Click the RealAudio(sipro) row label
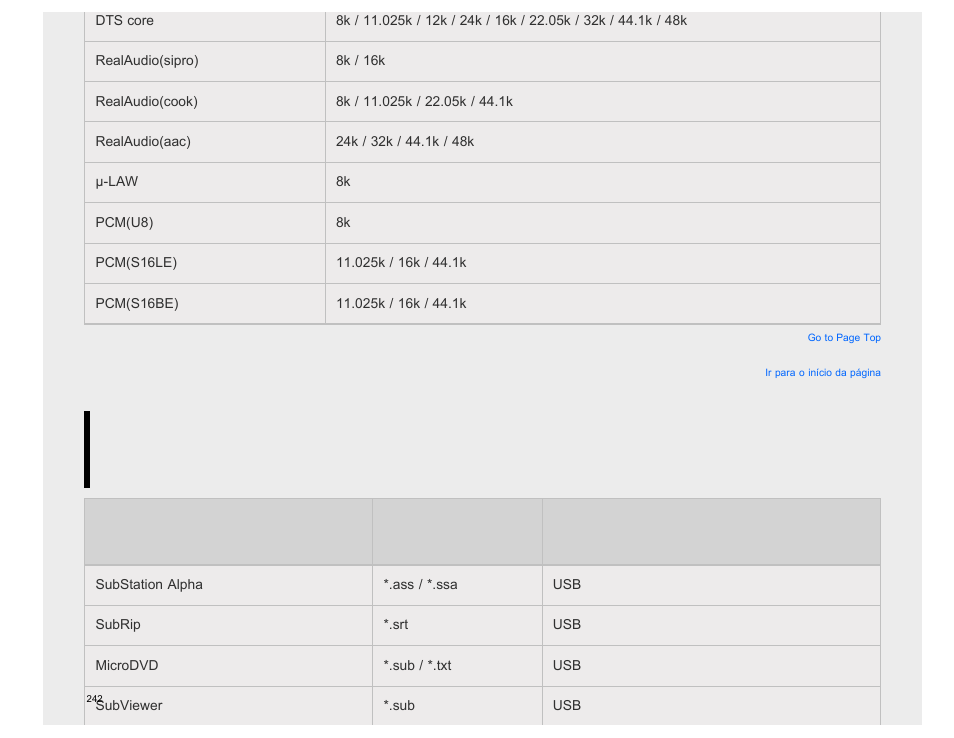This screenshot has width=954, height=738. tap(204, 61)
